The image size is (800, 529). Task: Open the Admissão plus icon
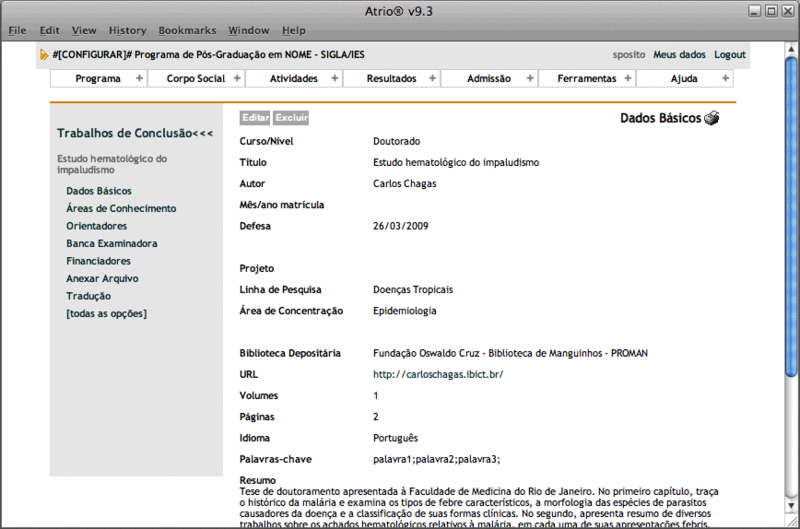coord(530,78)
